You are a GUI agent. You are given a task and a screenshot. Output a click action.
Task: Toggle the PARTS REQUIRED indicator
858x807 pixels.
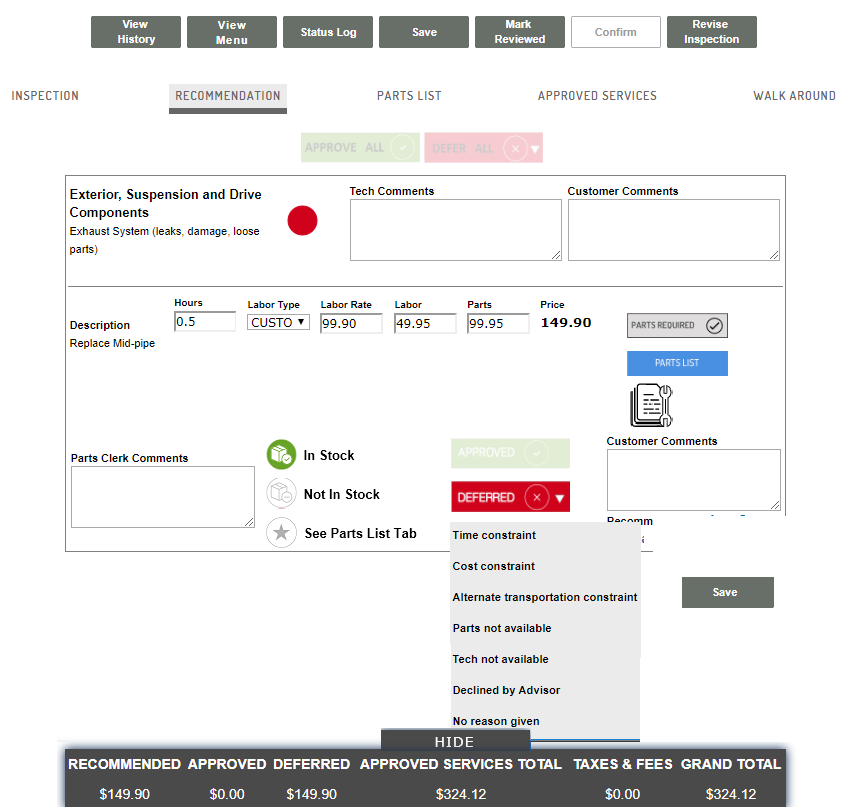[x=677, y=325]
